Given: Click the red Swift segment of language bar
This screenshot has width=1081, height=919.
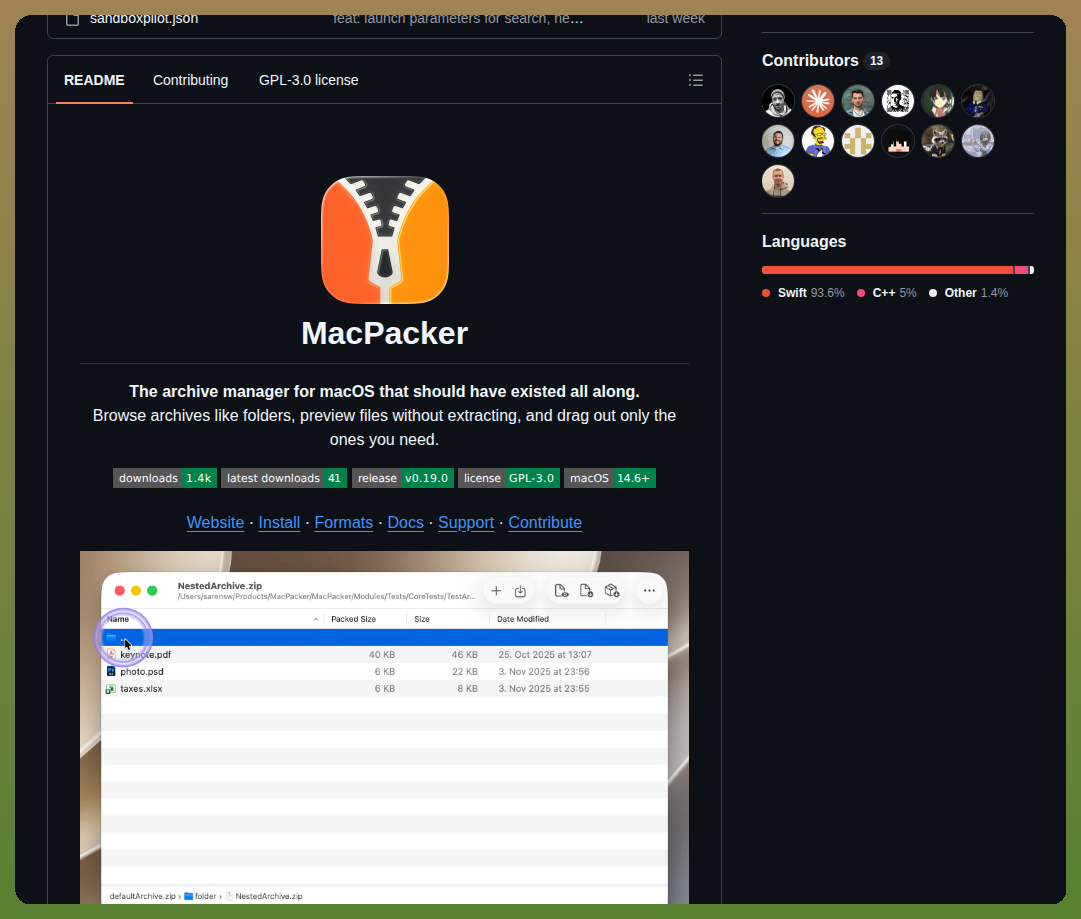Looking at the screenshot, I should click(x=887, y=270).
